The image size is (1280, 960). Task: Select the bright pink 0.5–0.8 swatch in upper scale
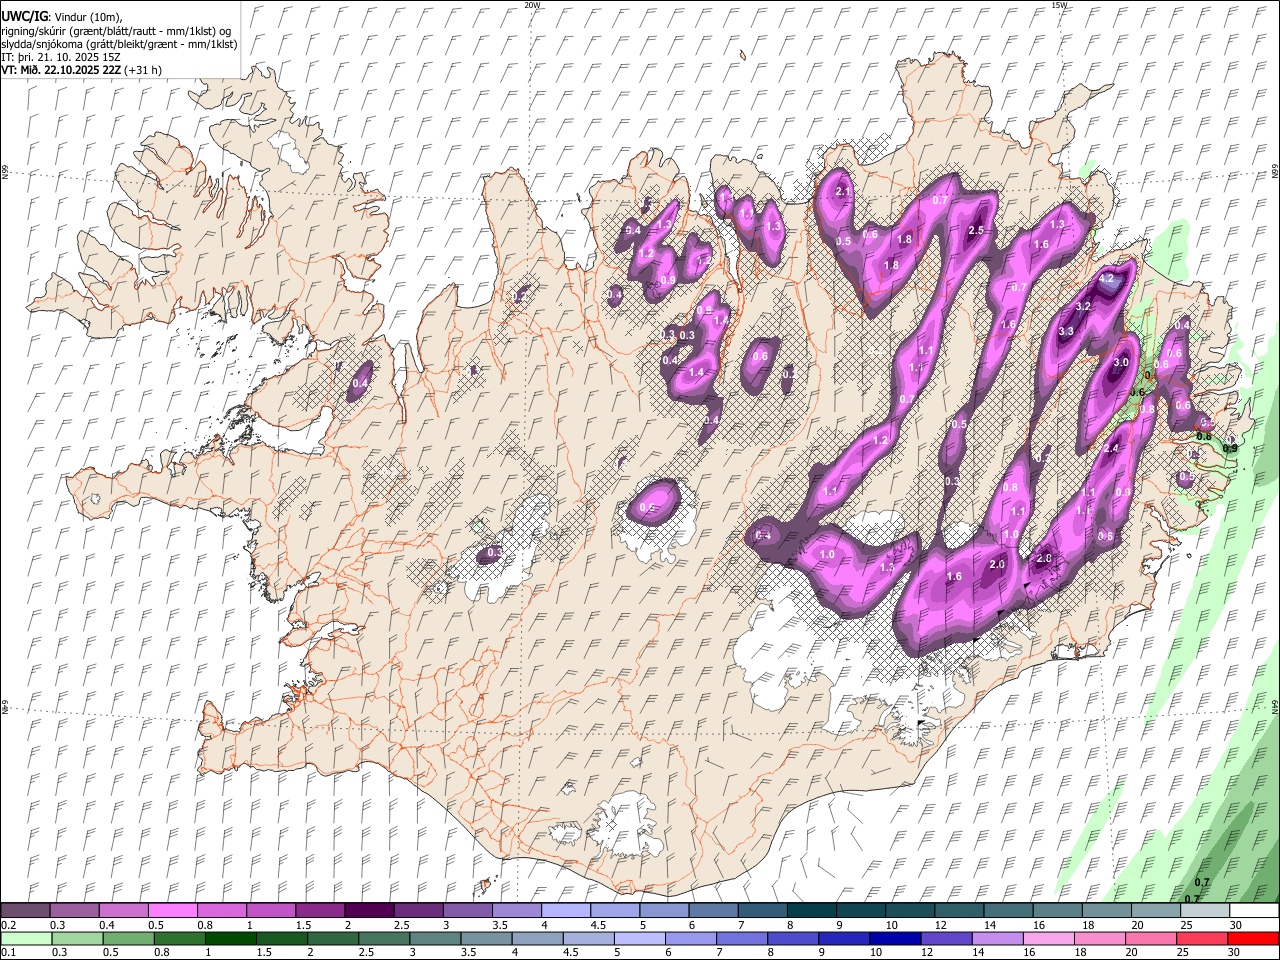[172, 910]
